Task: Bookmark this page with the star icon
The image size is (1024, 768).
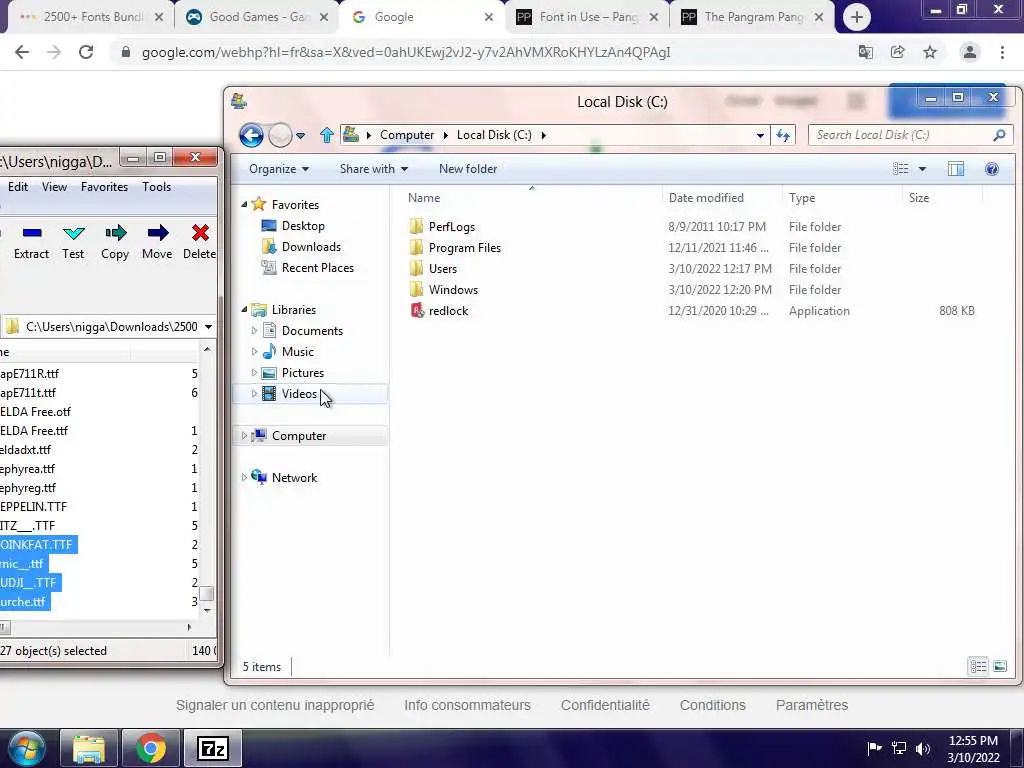Action: tap(930, 52)
